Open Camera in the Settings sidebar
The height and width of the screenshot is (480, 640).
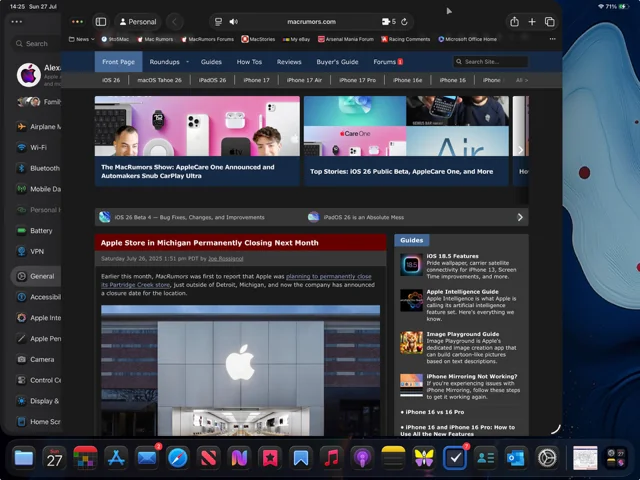pos(38,359)
